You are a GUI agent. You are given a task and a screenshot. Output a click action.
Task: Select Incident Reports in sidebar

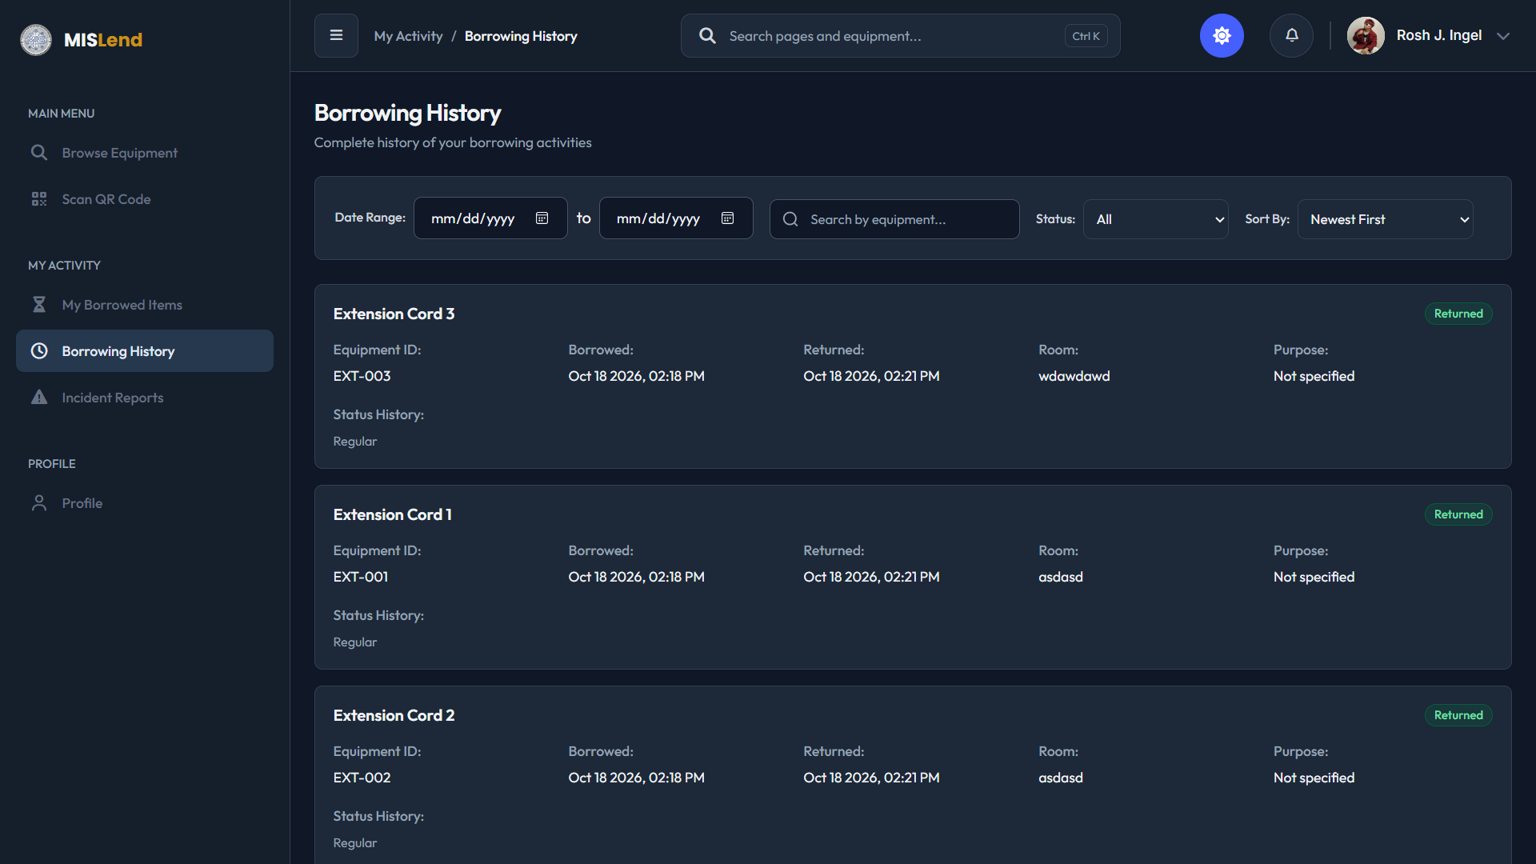tap(145, 397)
